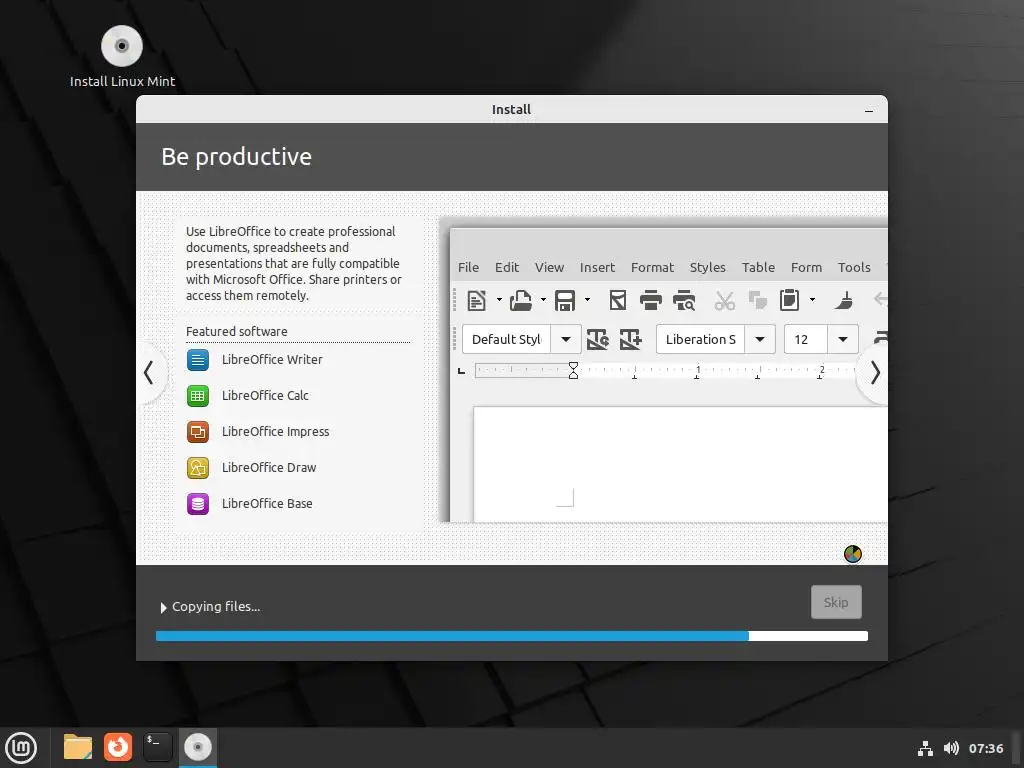Image resolution: width=1024 pixels, height=768 pixels.
Task: Open the Linux Mint start menu
Action: pyautogui.click(x=22, y=747)
